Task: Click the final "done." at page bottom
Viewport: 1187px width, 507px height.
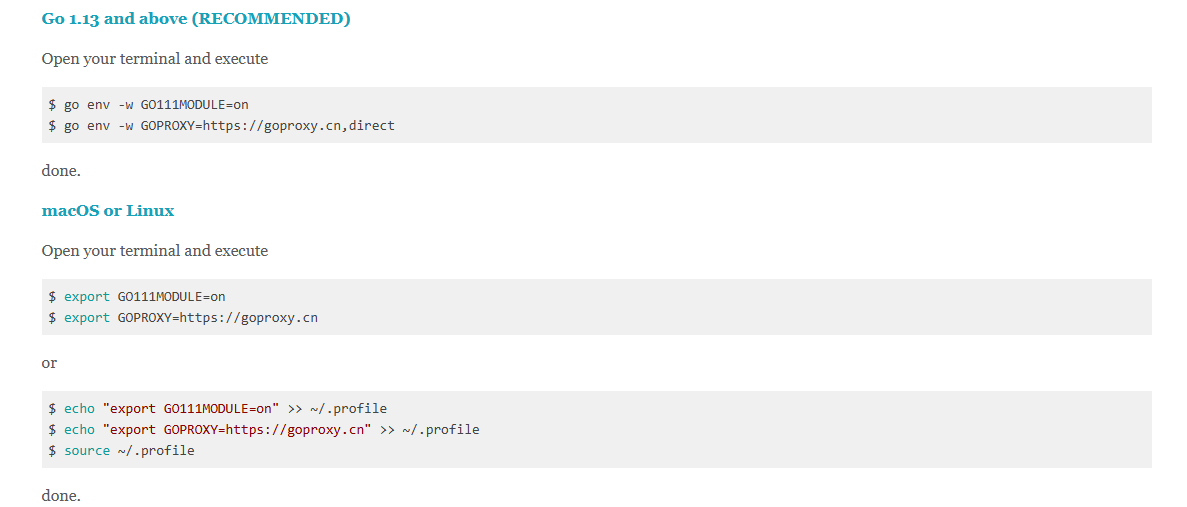Action: tap(61, 495)
